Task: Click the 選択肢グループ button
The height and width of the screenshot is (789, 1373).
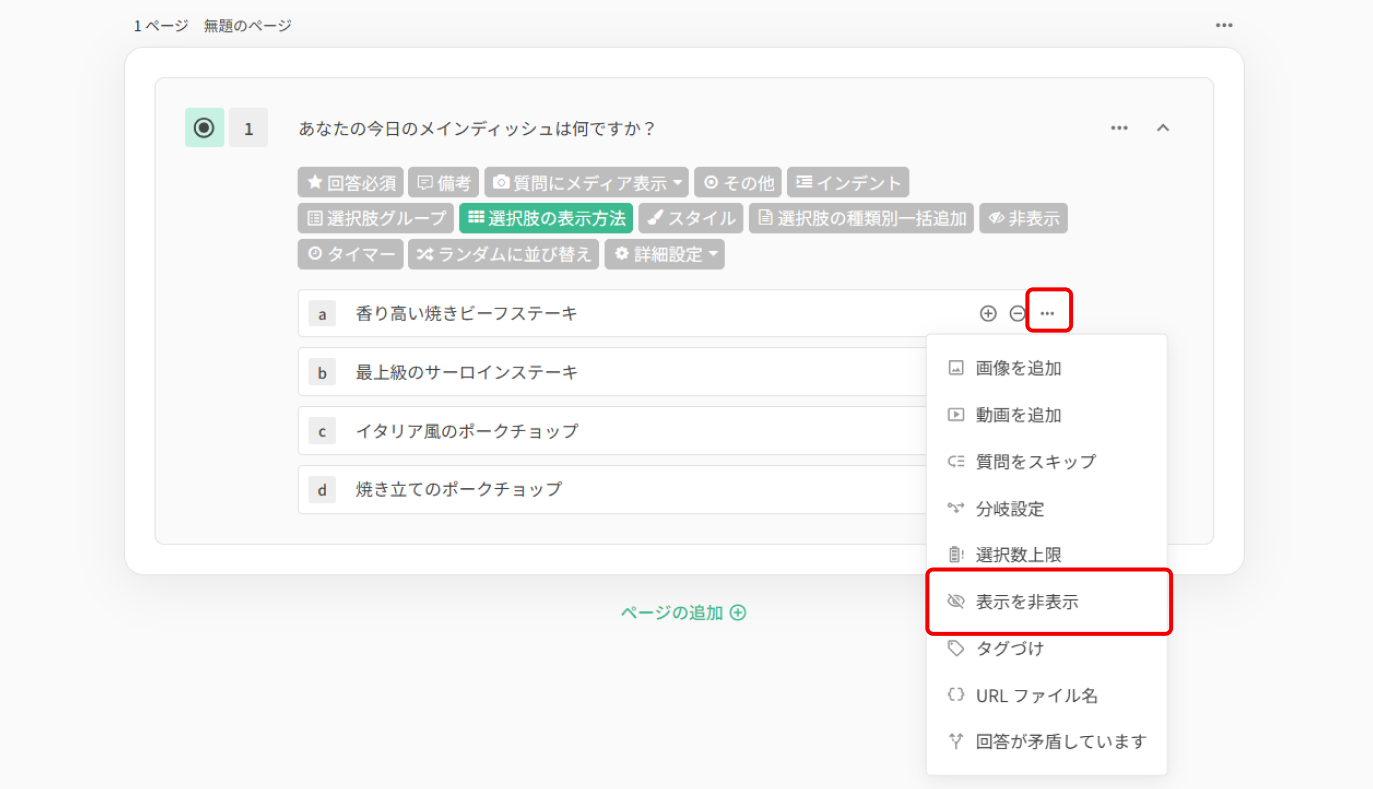Action: click(x=376, y=218)
